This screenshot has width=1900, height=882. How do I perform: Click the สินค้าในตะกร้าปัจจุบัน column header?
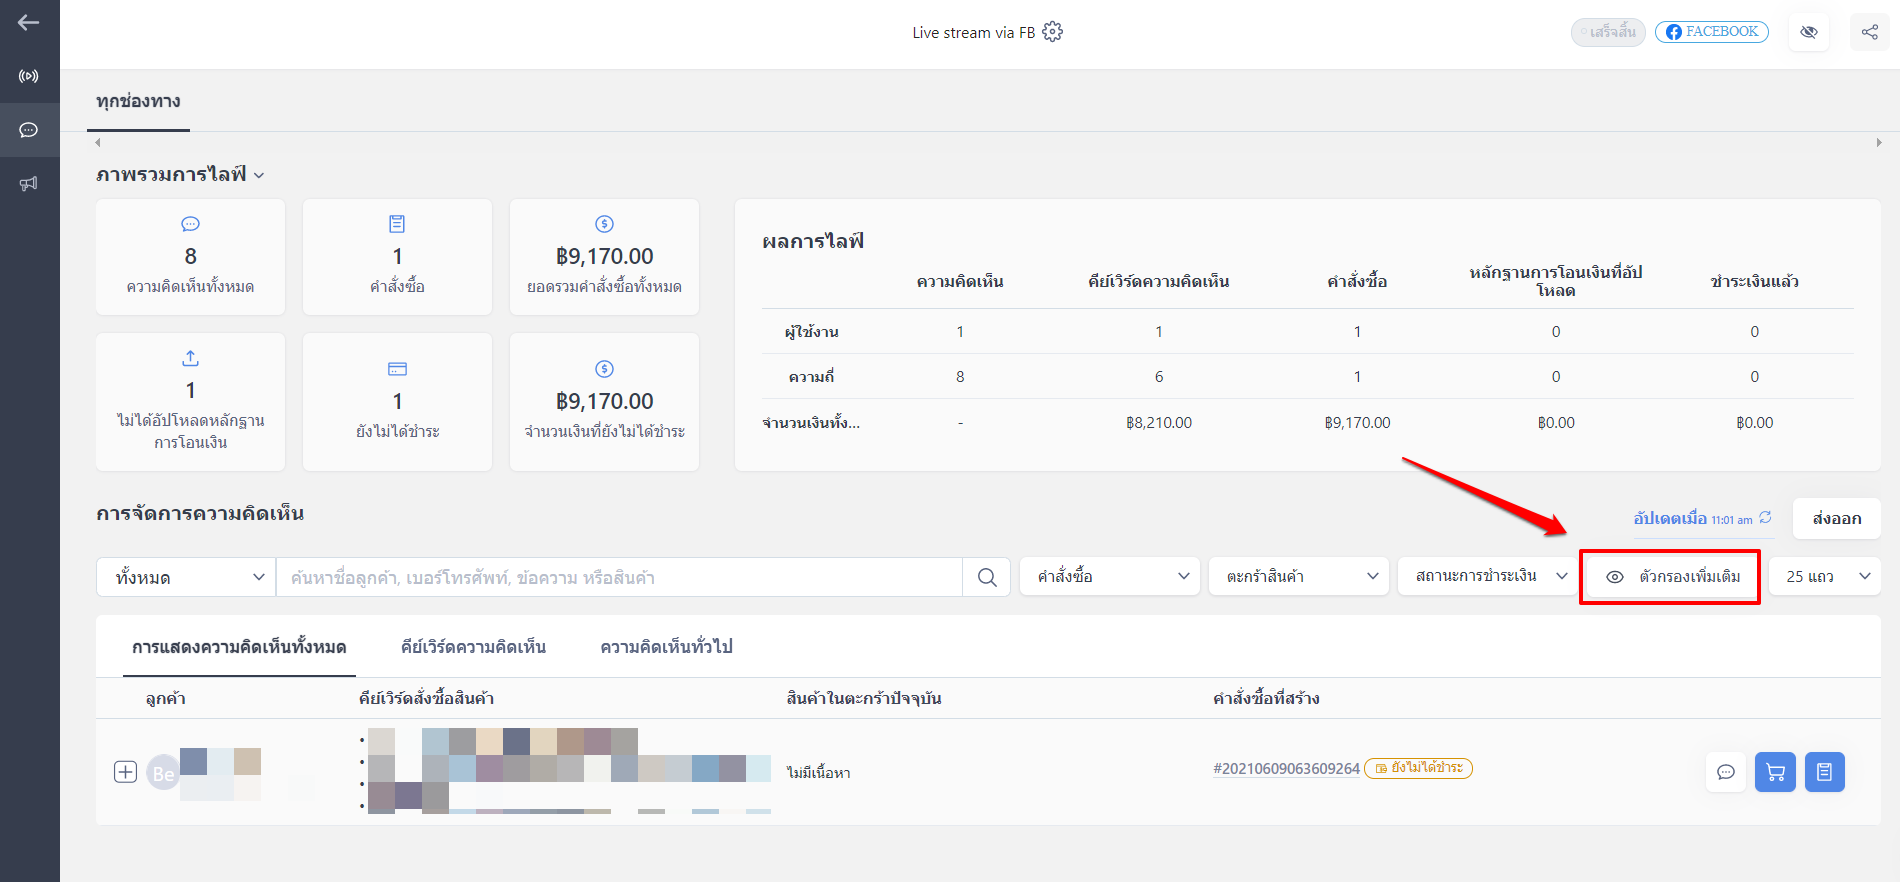pyautogui.click(x=864, y=698)
